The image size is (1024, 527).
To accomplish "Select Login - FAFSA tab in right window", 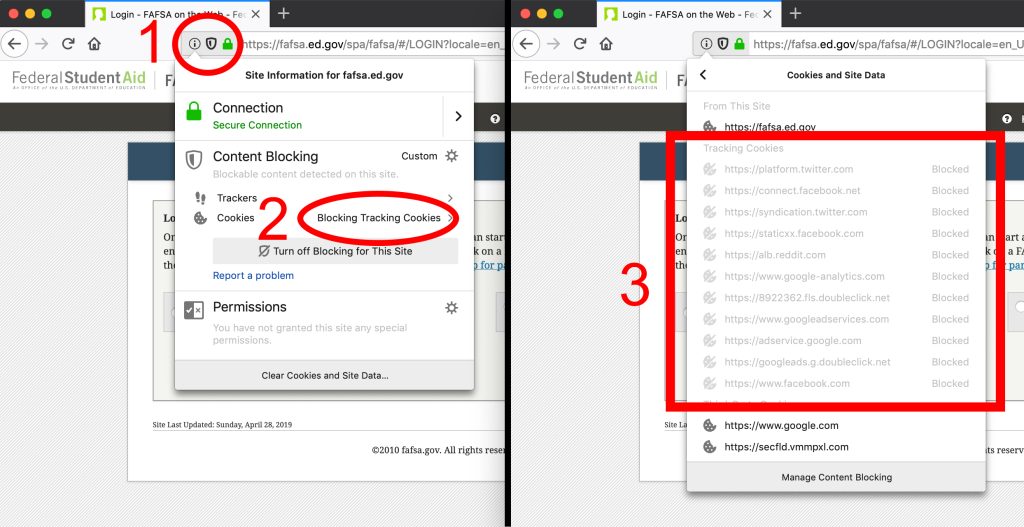I will (689, 14).
